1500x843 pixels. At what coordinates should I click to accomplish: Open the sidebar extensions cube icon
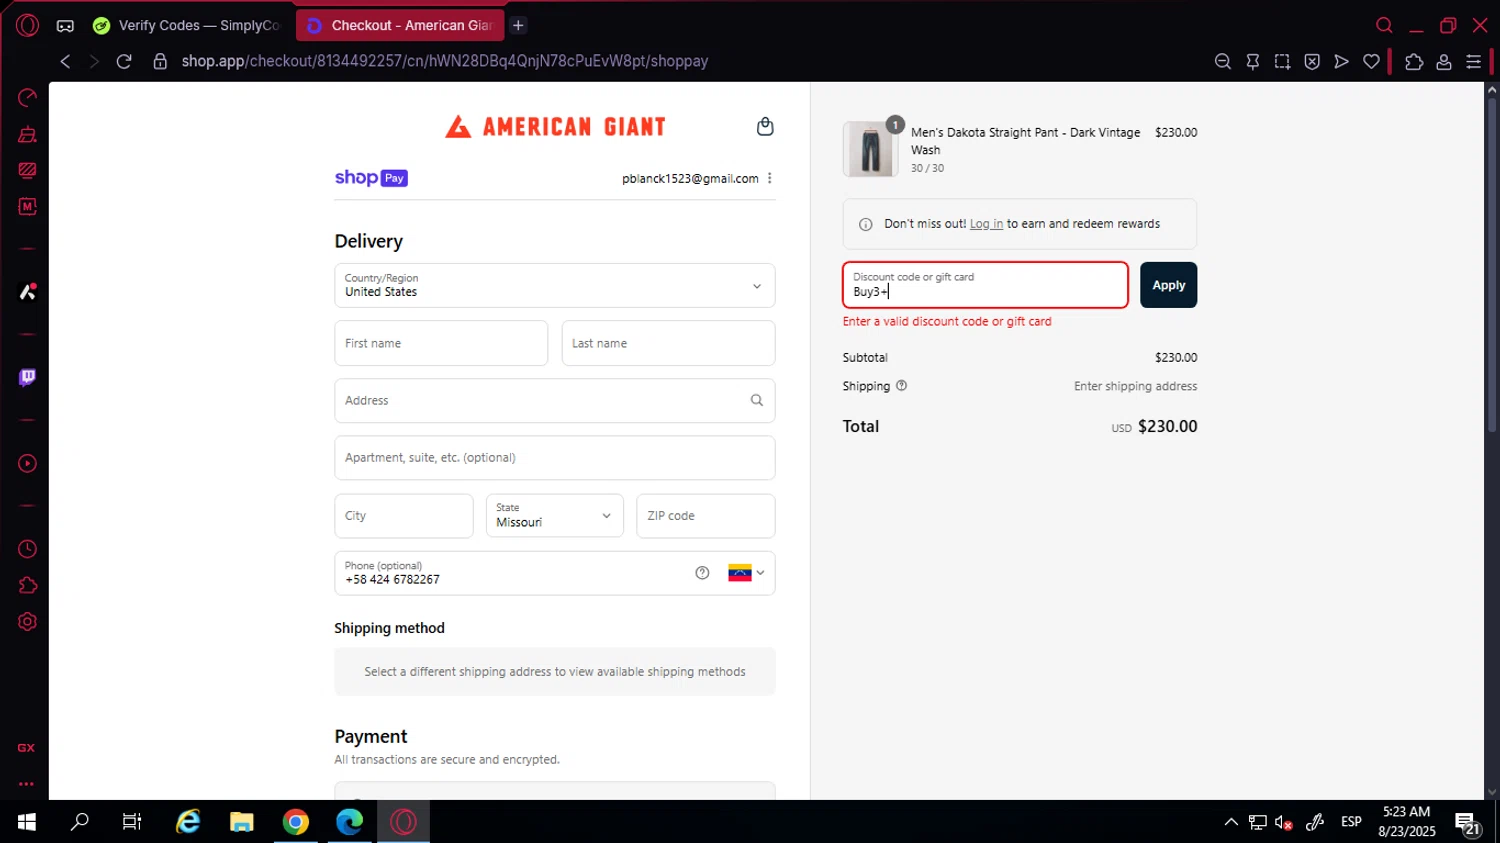tap(27, 585)
